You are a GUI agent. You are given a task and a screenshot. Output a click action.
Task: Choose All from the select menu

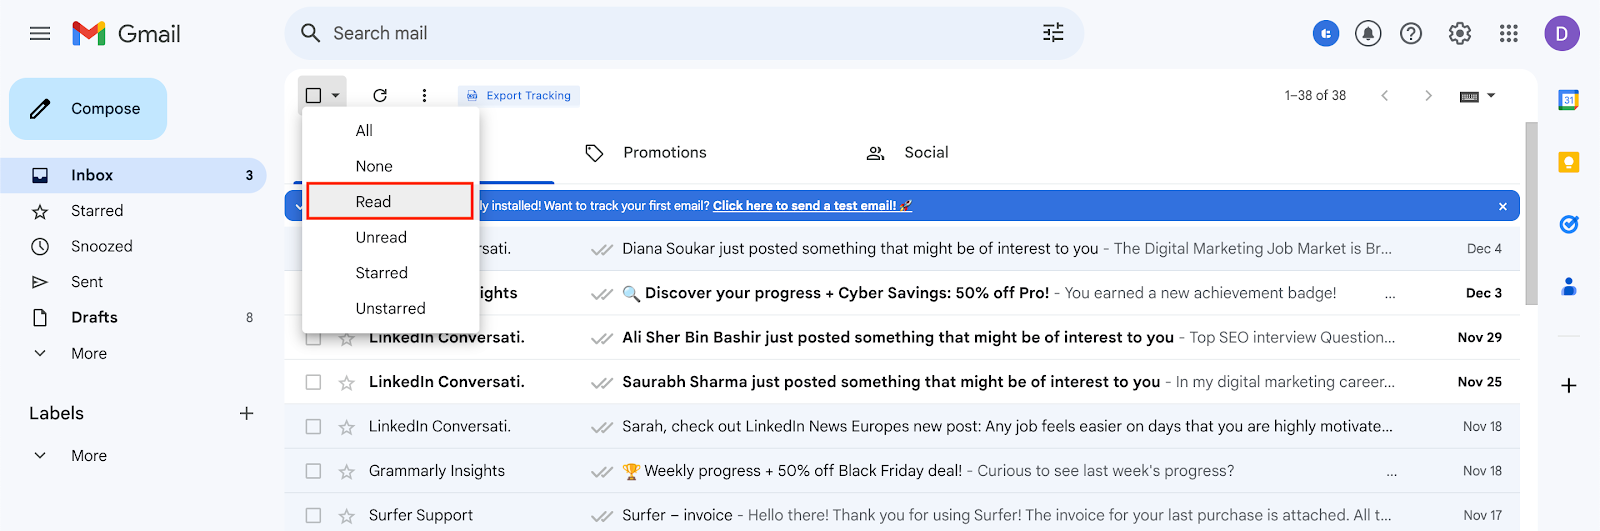[x=391, y=131]
